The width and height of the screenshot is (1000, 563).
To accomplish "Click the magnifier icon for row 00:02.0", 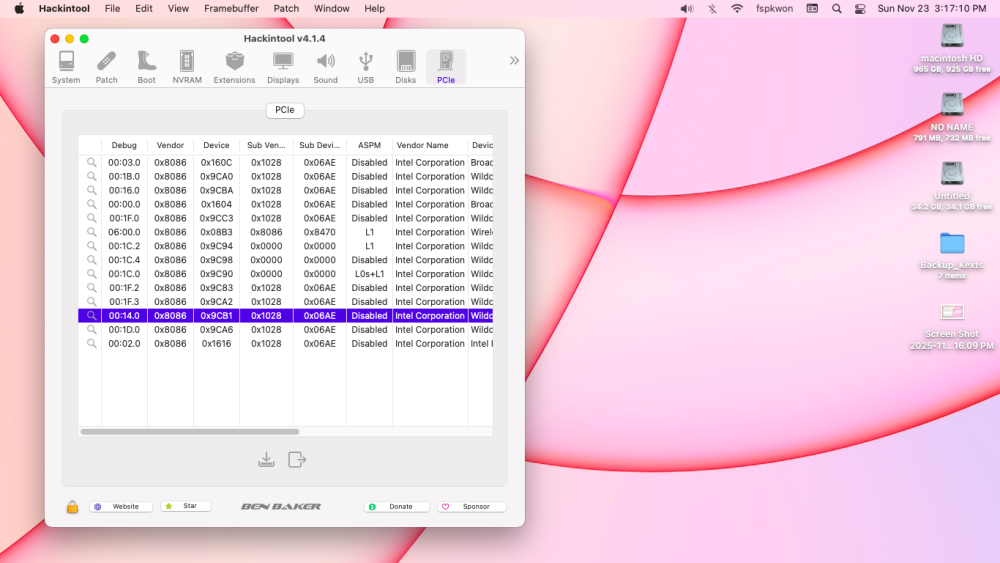I will [92, 344].
